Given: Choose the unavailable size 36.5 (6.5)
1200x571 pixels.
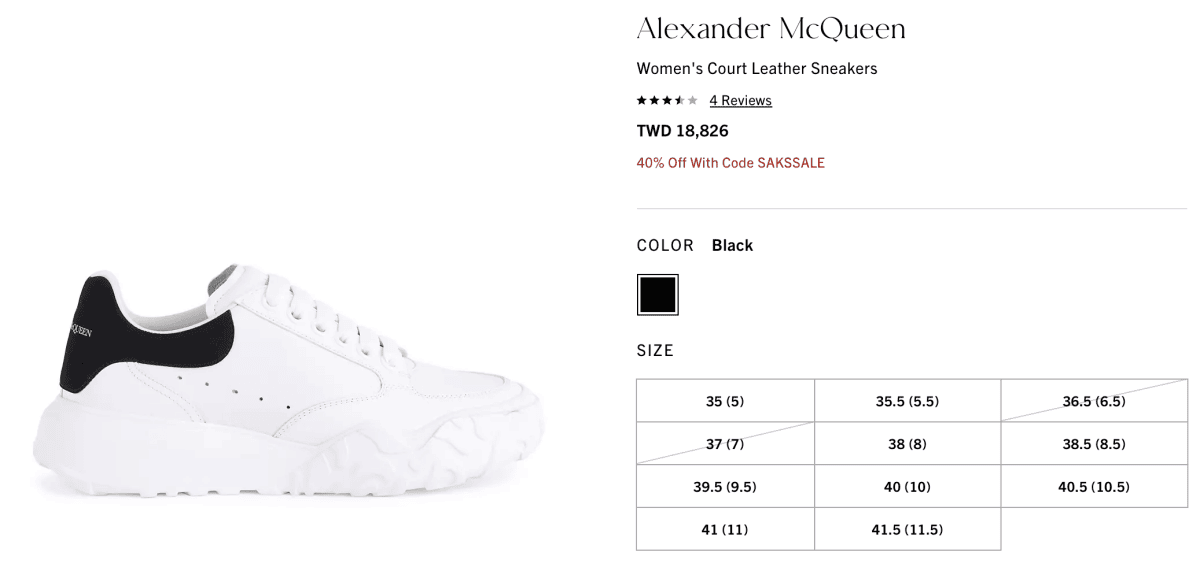Looking at the screenshot, I should 1094,401.
